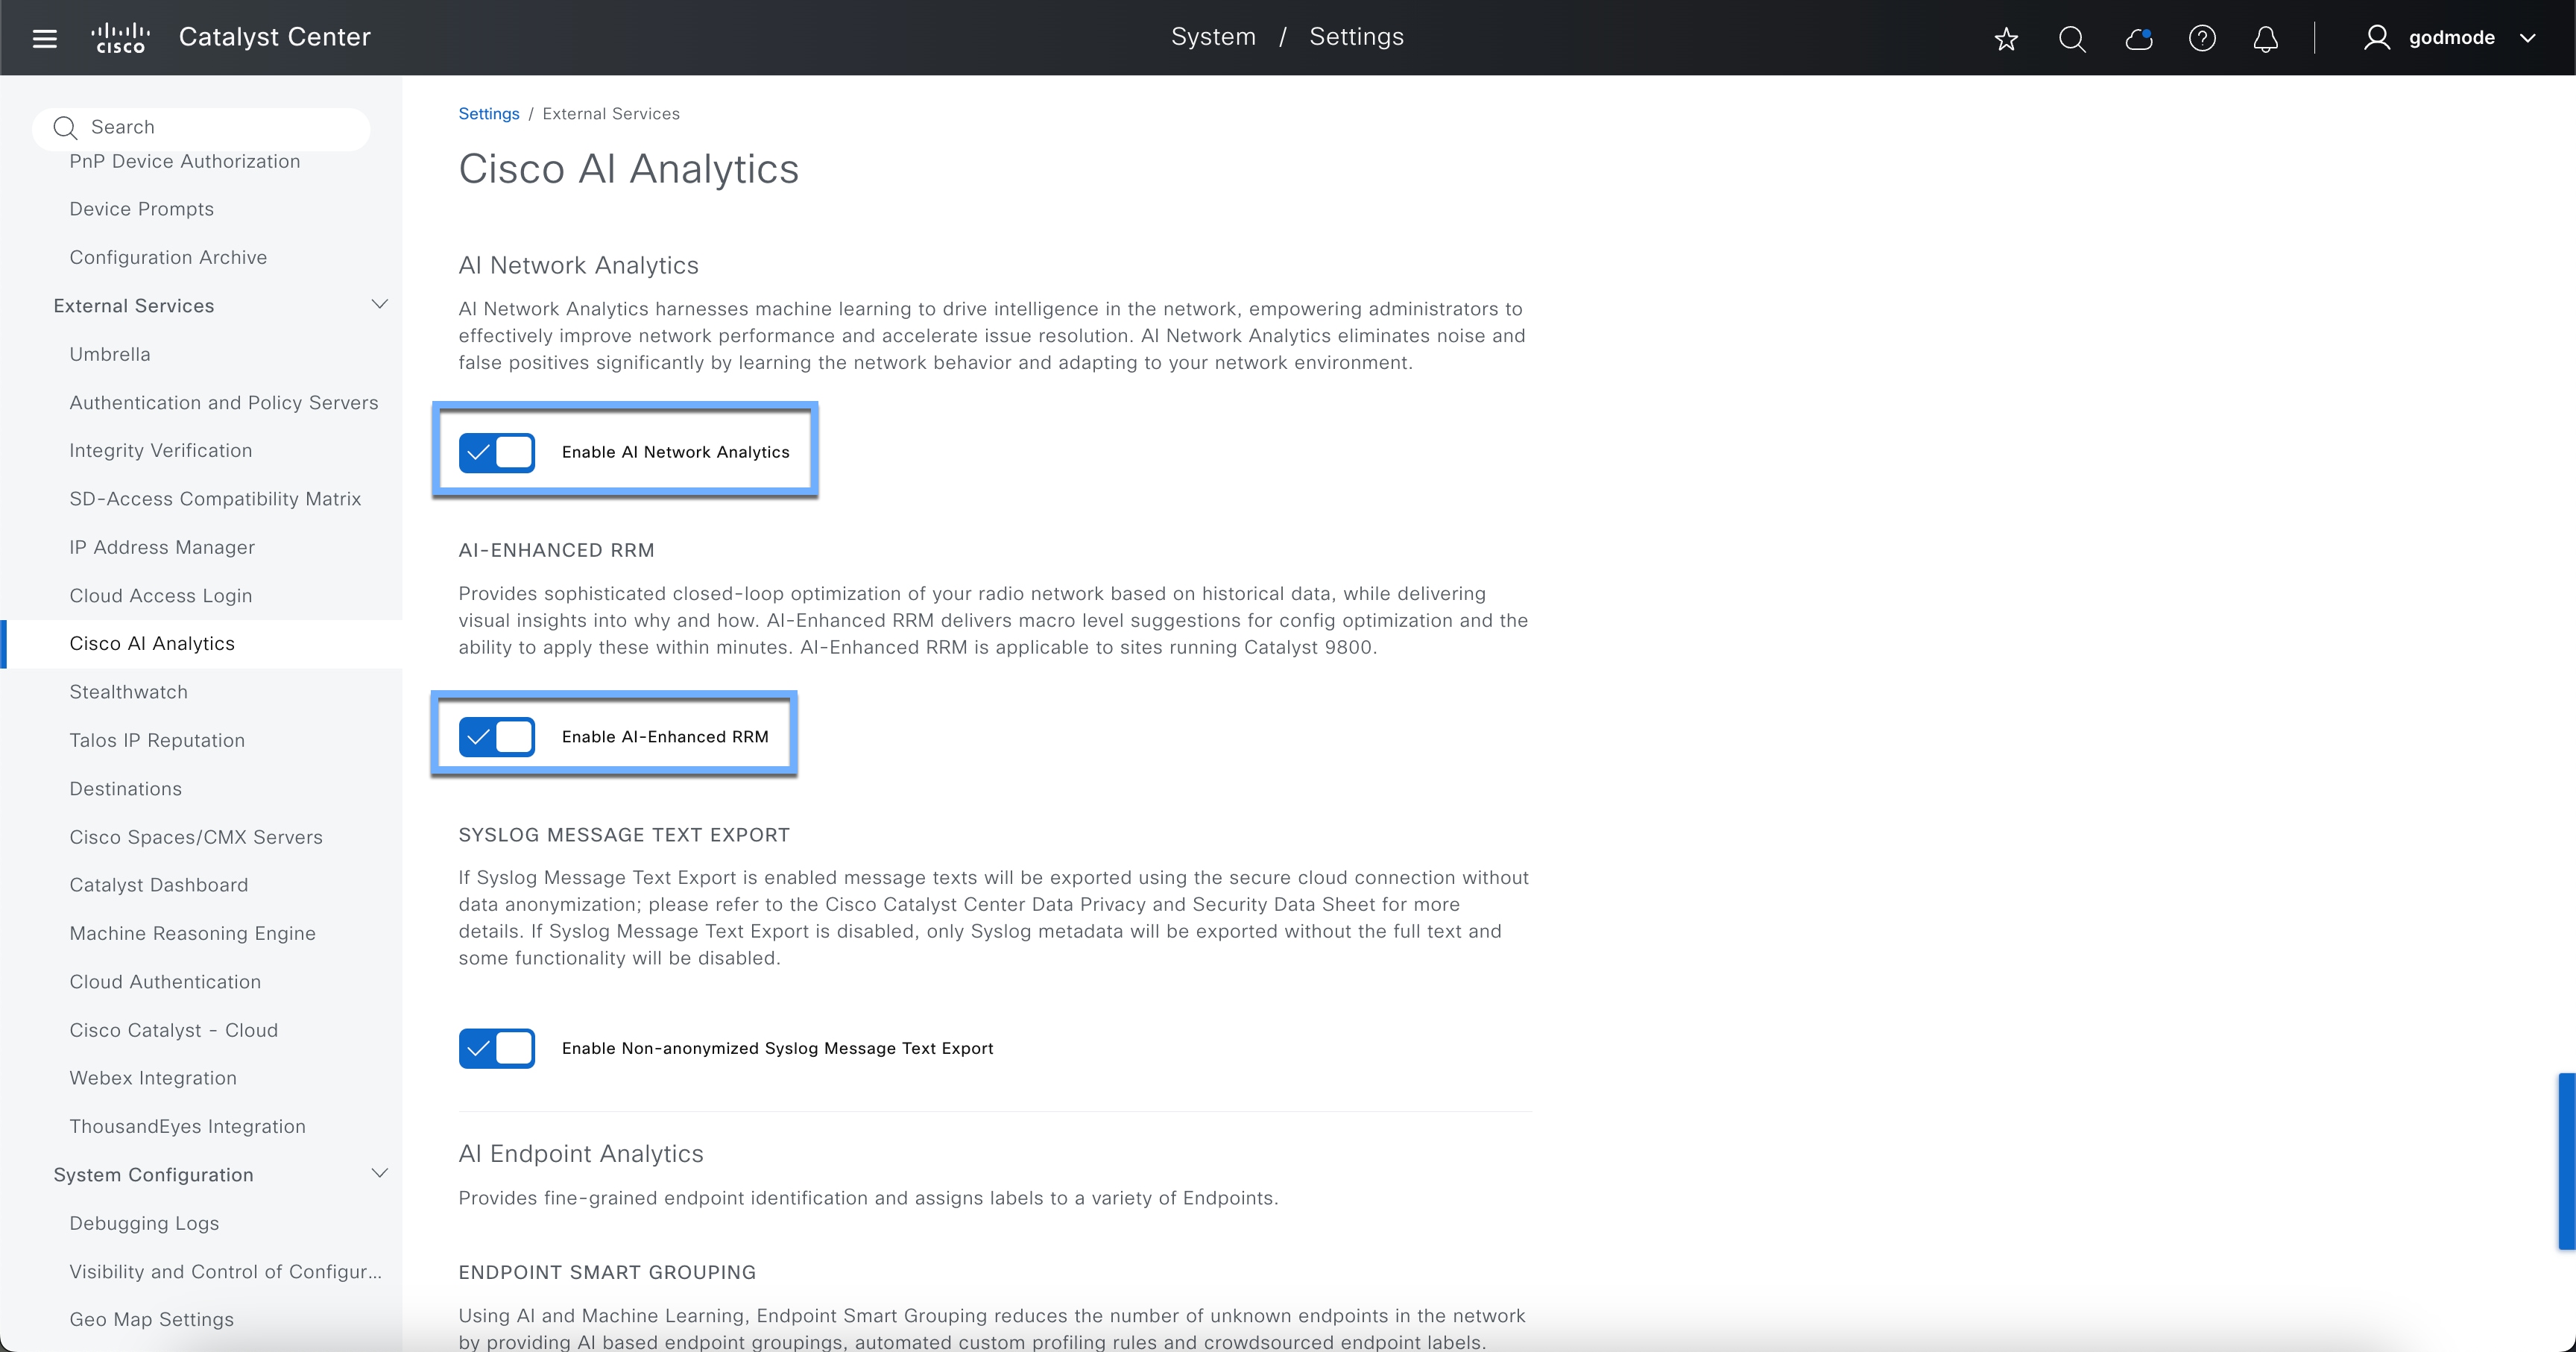Viewport: 2576px width, 1352px height.
Task: Open ThousandEyes Integration page
Action: click(187, 1126)
